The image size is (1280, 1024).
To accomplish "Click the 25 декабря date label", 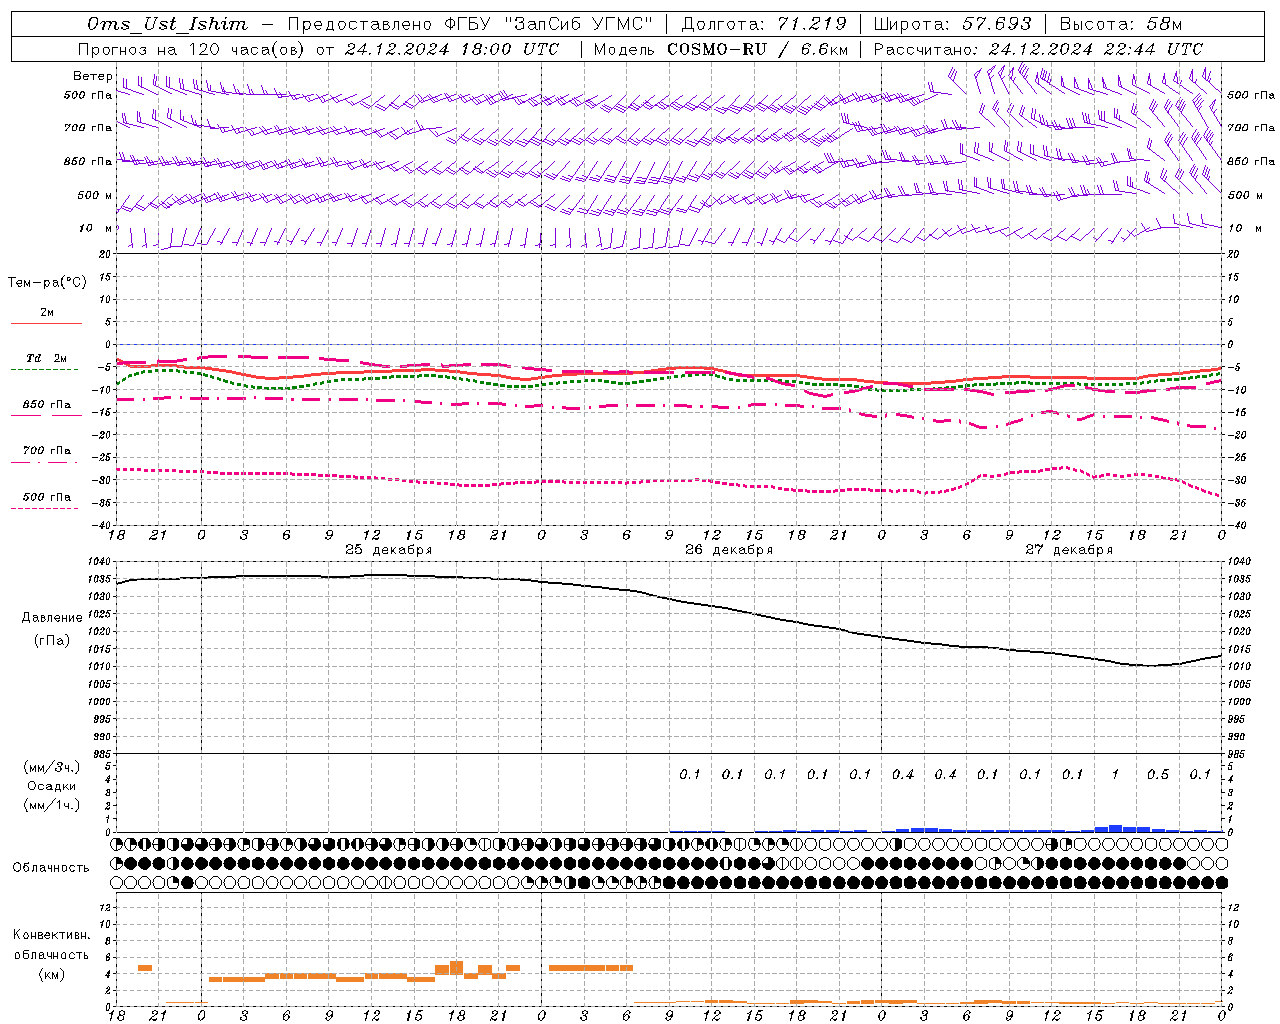I will coord(388,550).
